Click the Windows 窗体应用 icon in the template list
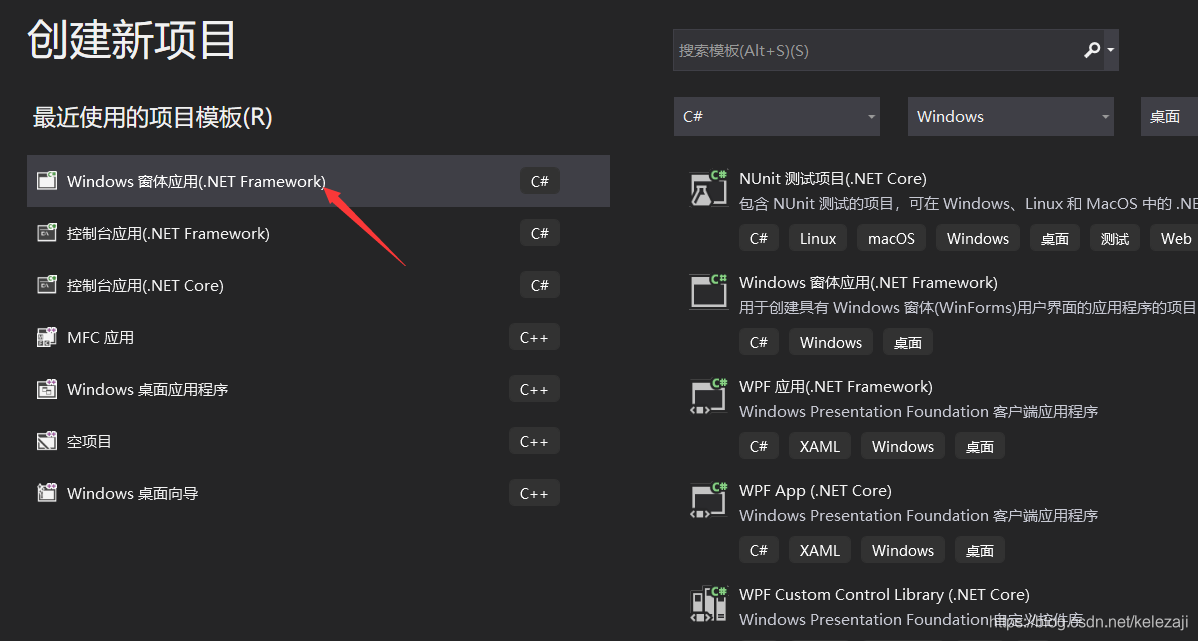Image resolution: width=1198 pixels, height=641 pixels. coord(708,291)
